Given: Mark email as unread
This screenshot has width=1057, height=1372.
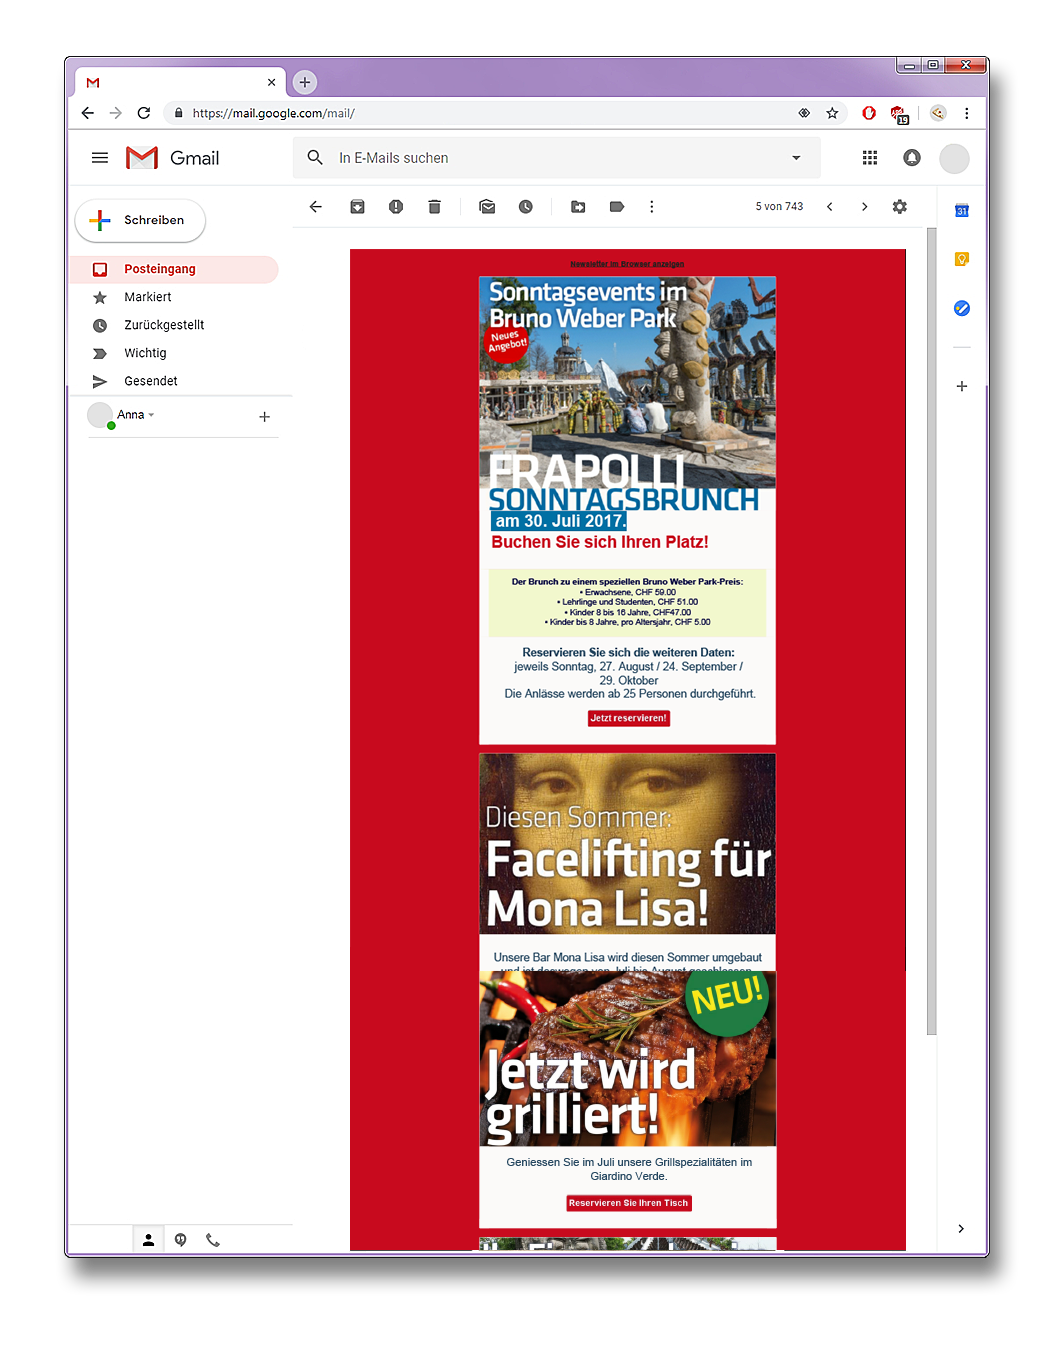Looking at the screenshot, I should [x=487, y=207].
